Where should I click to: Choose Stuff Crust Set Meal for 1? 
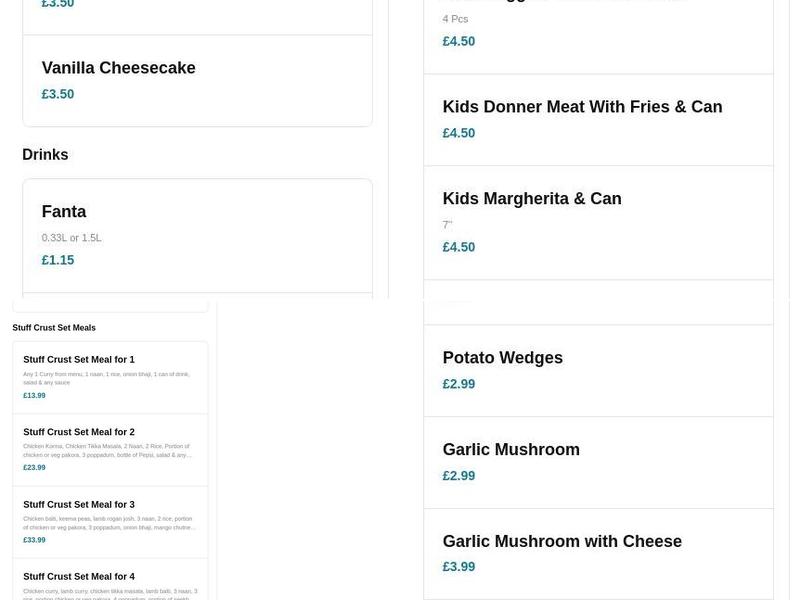pos(79,360)
